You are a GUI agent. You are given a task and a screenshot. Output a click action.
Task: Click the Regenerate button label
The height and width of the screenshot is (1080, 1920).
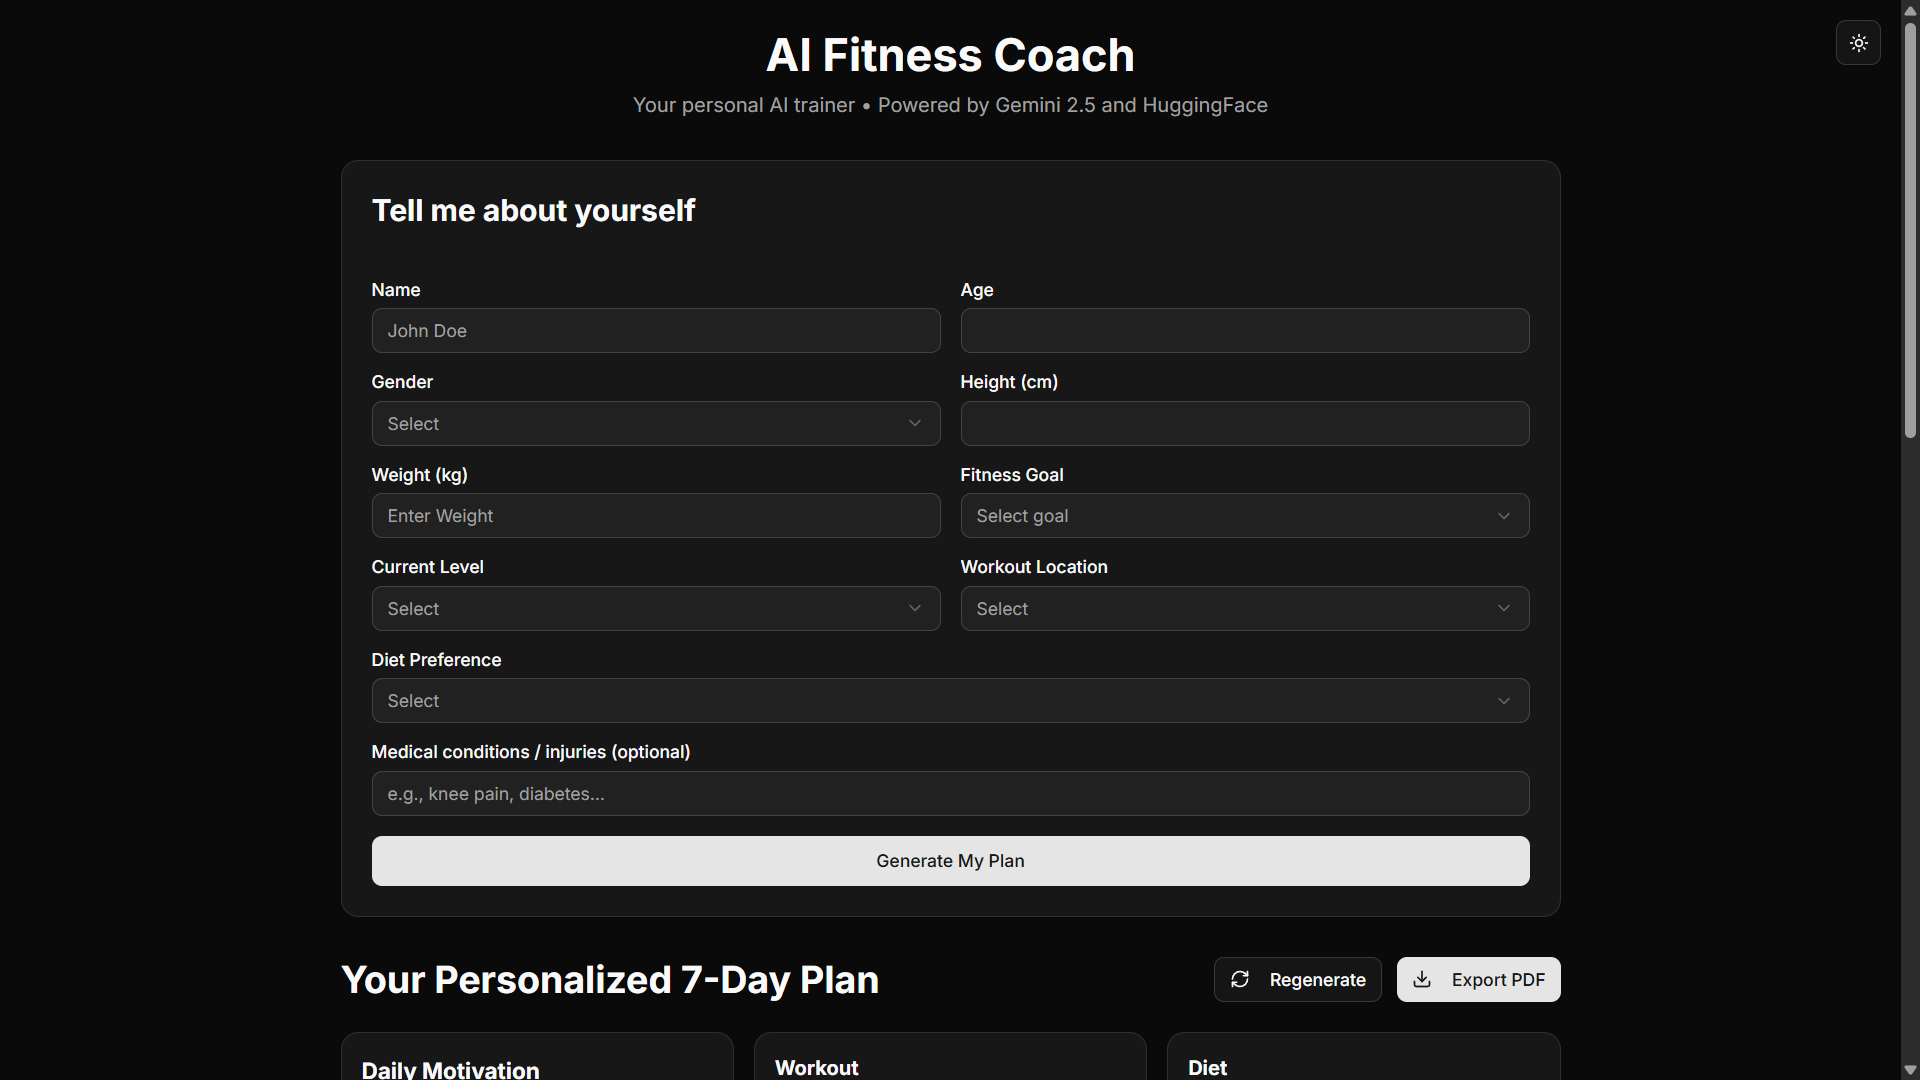[1317, 980]
